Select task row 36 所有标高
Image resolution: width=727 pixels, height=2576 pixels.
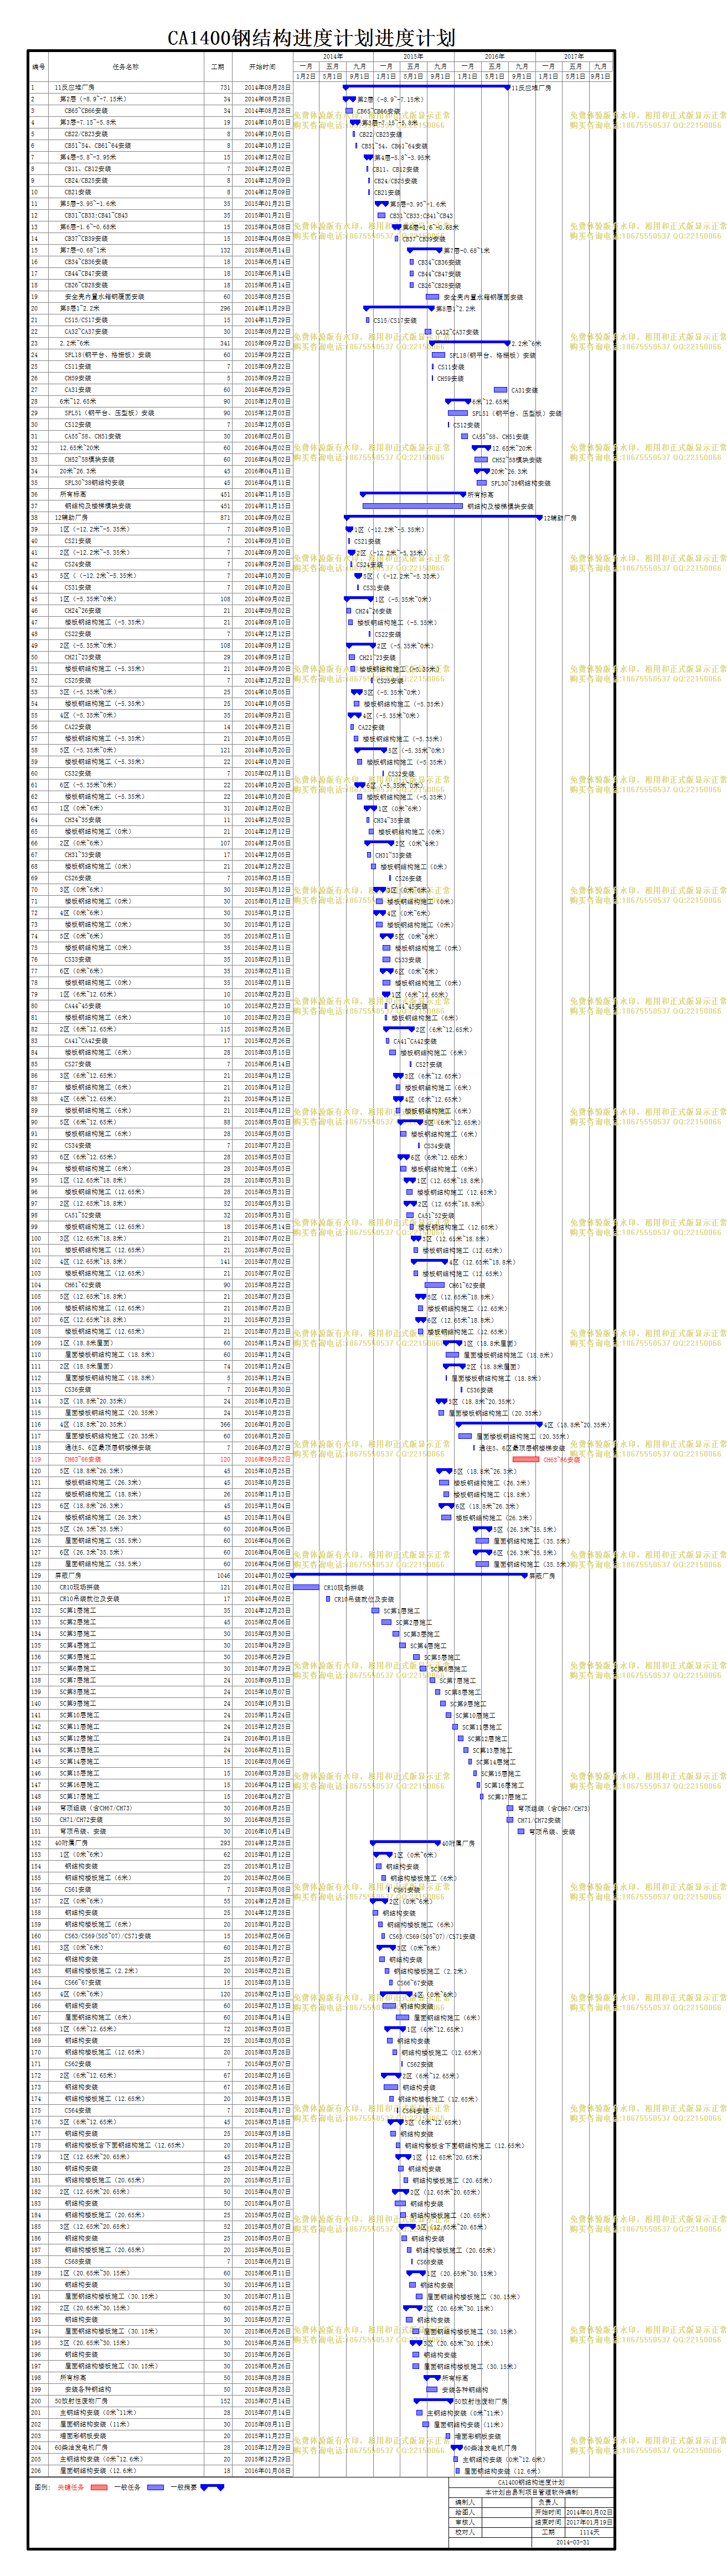pyautogui.click(x=160, y=495)
